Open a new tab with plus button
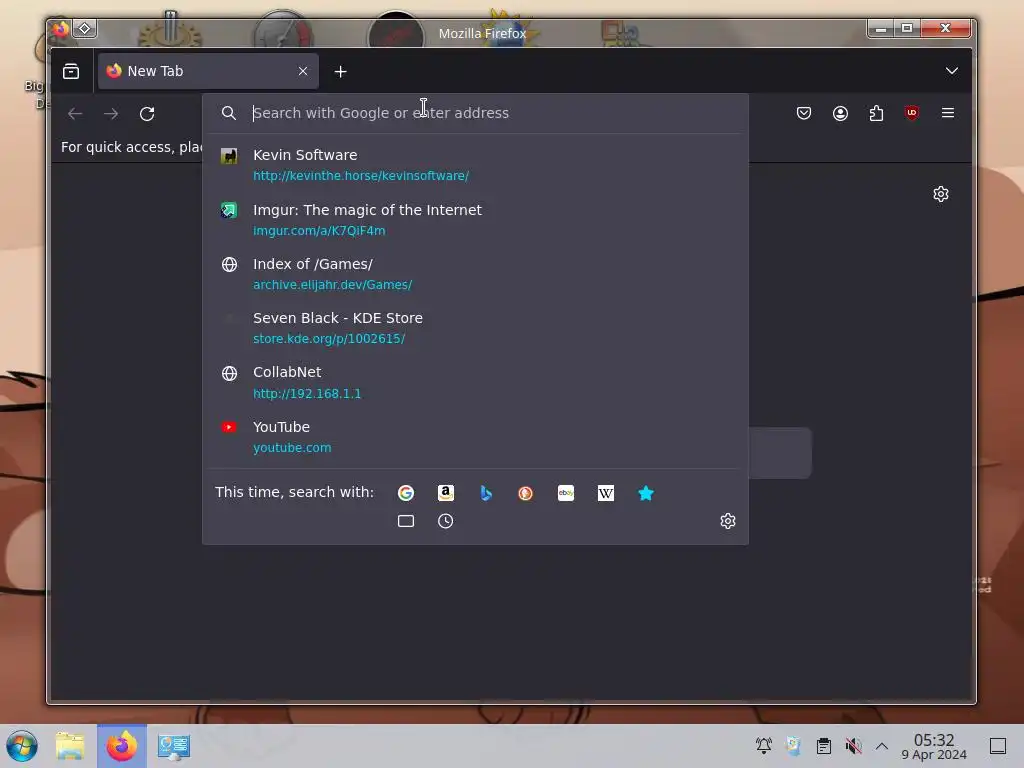 [x=340, y=72]
